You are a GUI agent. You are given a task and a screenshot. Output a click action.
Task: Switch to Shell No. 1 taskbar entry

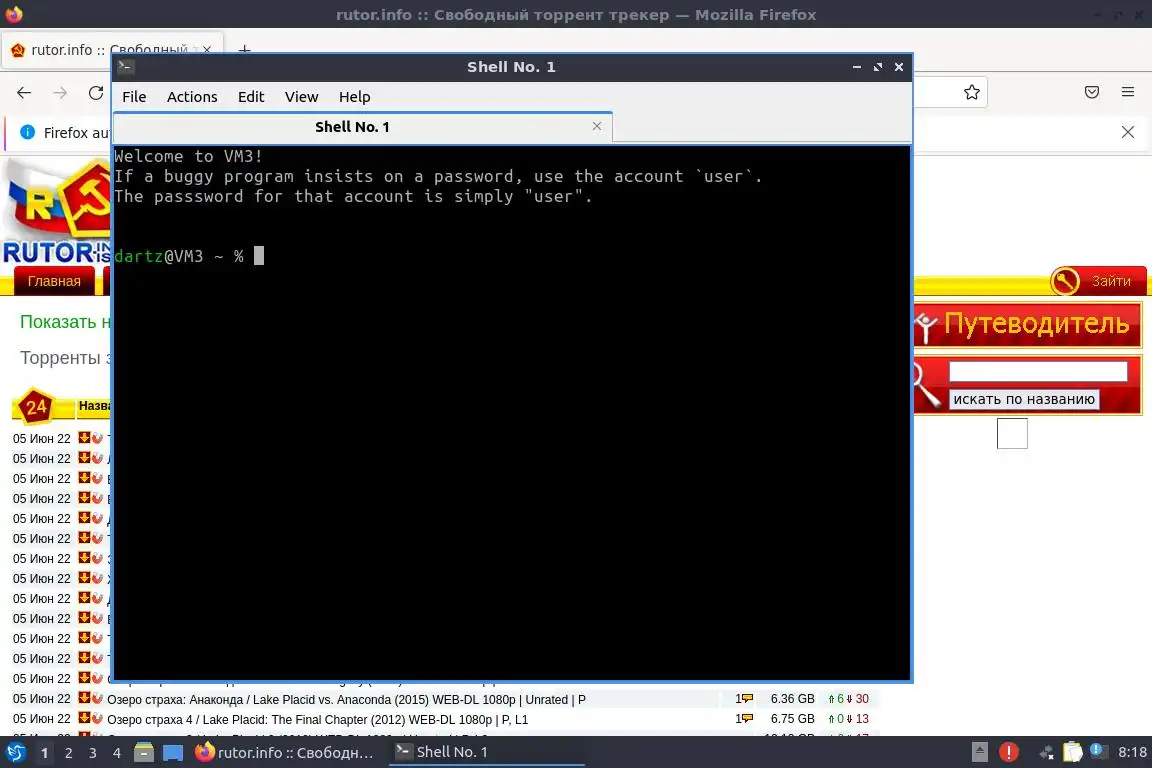486,753
